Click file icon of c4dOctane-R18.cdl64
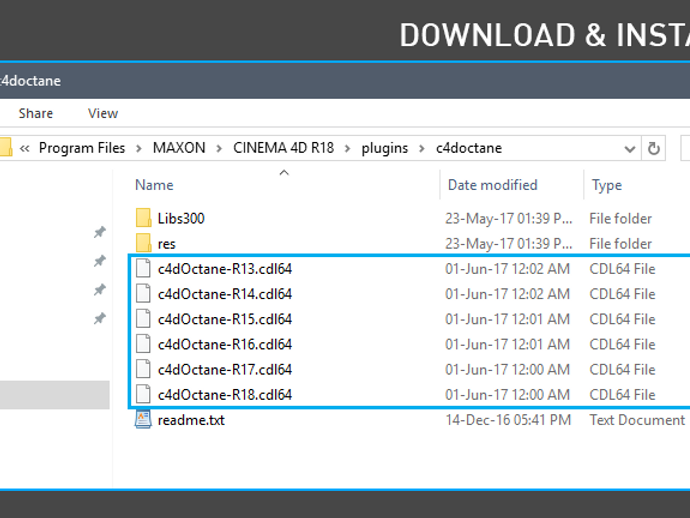 [143, 394]
